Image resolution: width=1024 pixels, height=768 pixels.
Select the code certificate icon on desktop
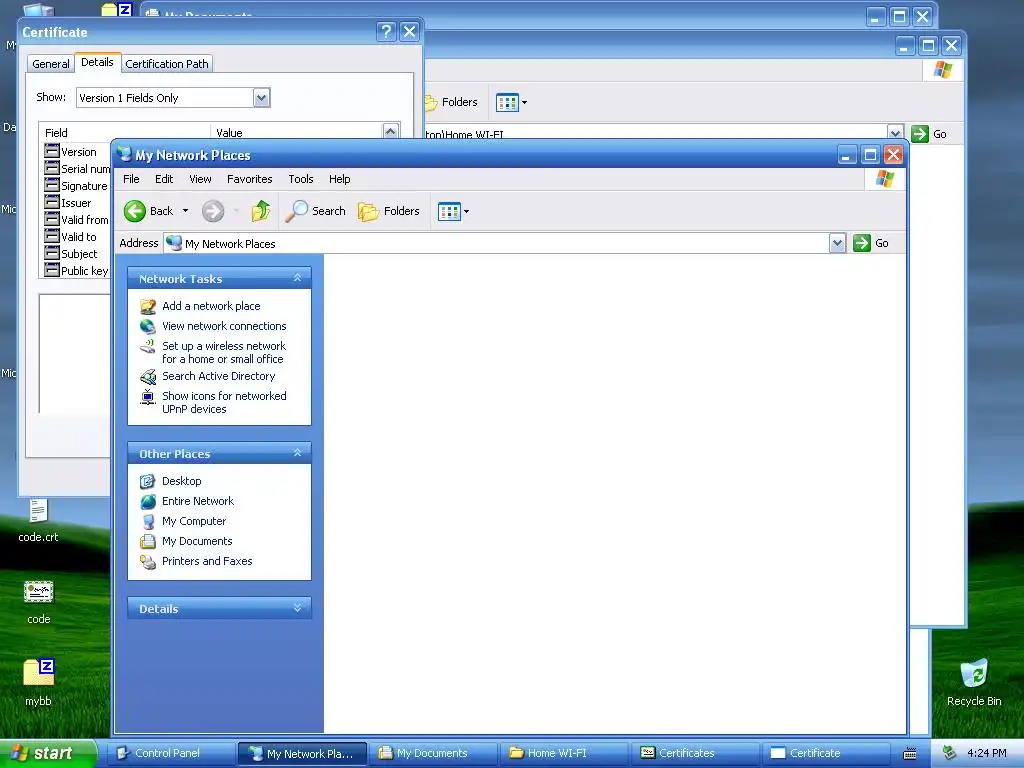pos(39,602)
